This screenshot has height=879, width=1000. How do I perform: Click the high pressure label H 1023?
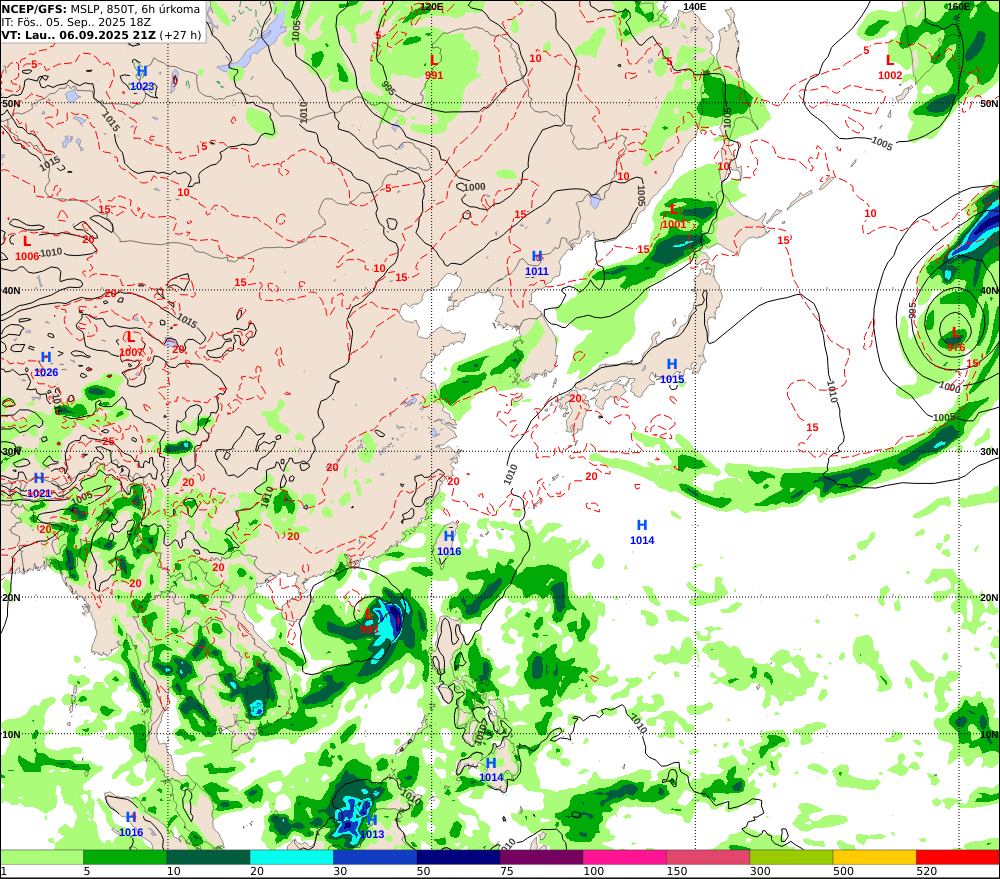142,78
